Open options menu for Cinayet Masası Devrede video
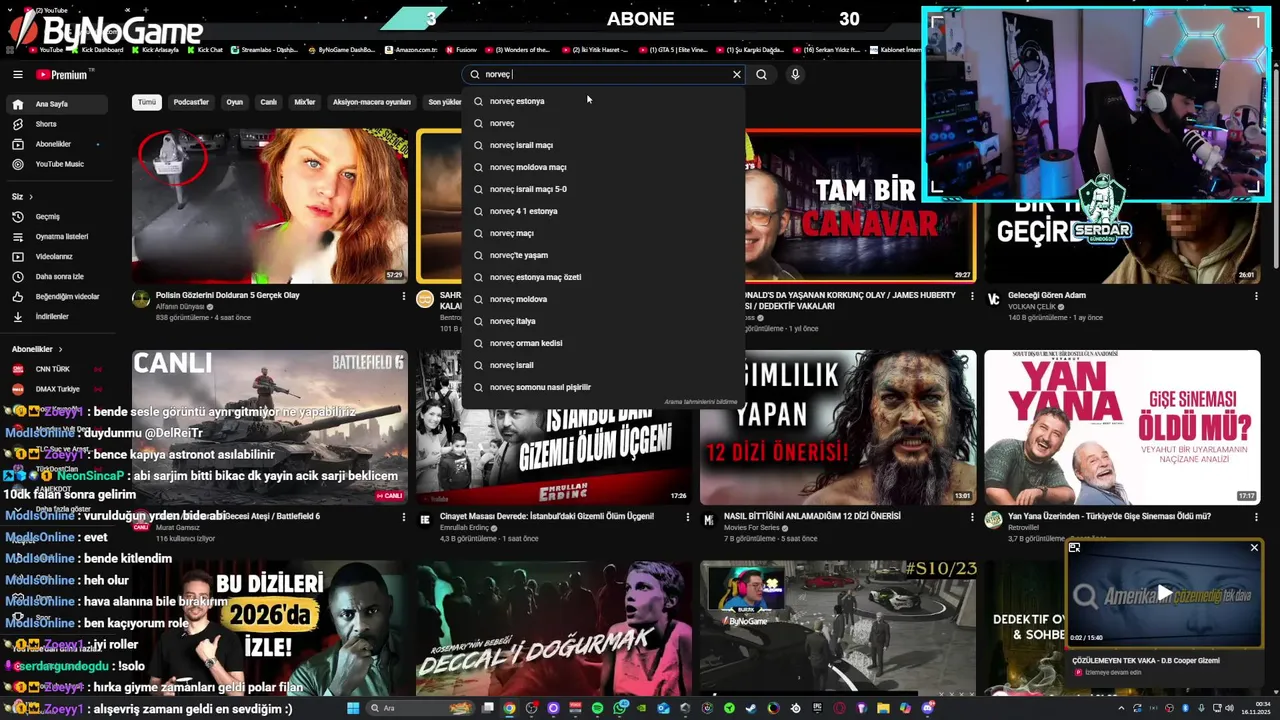 687,517
